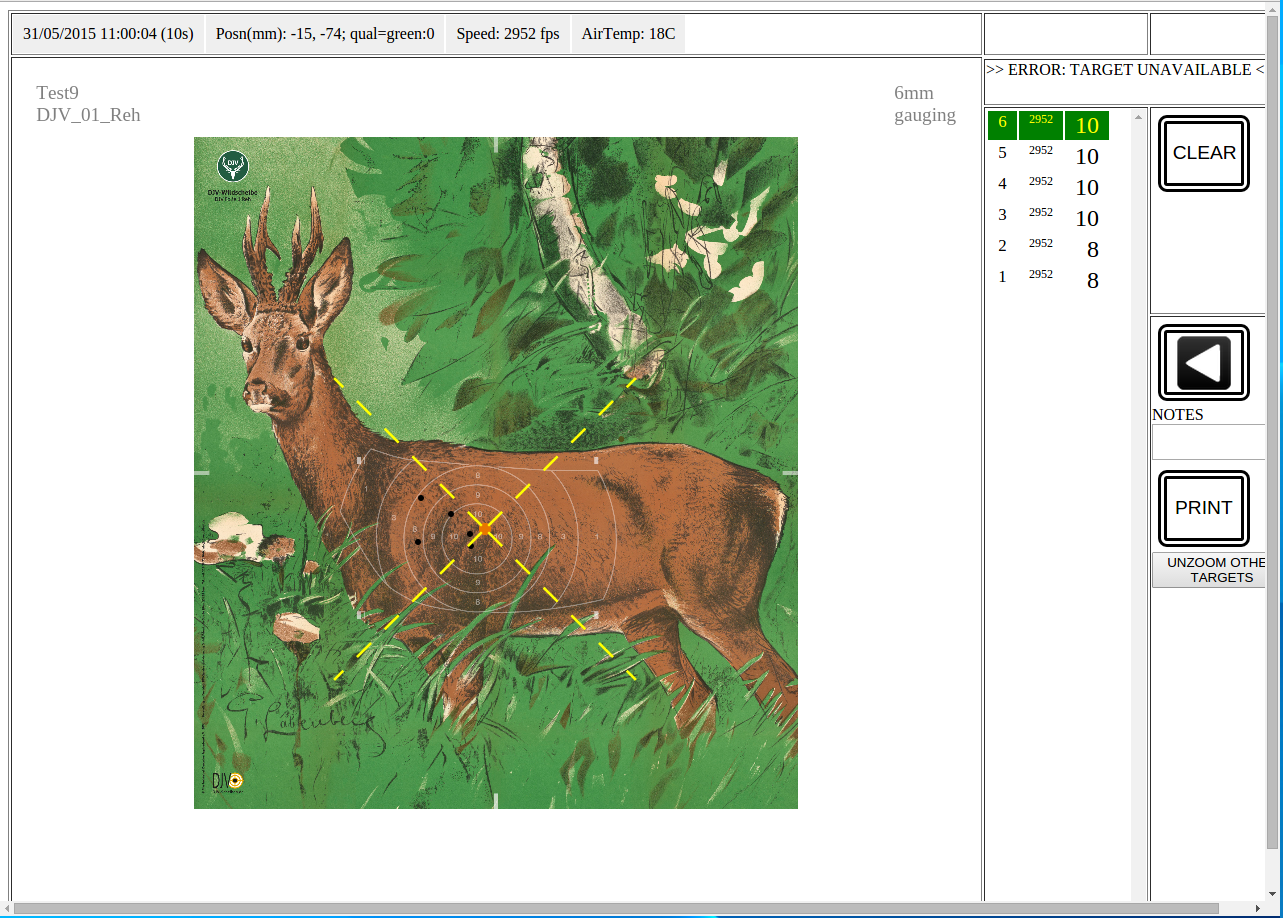Click the black back arrow button
This screenshot has width=1283, height=918.
coord(1203,362)
